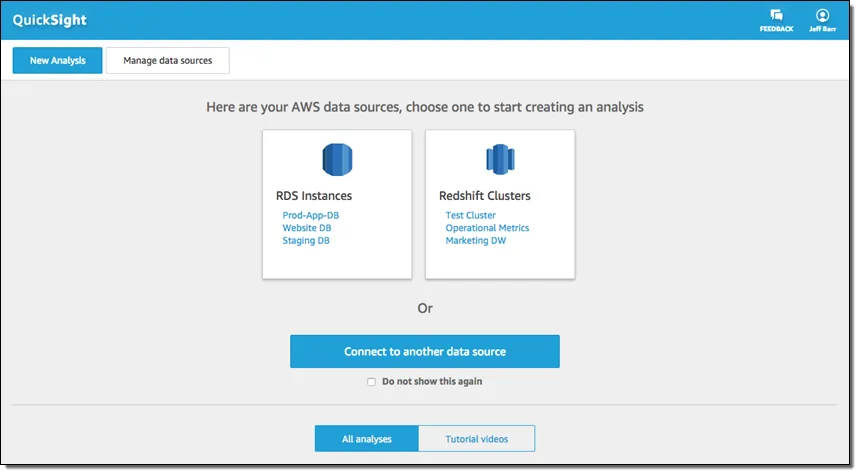Click the RDS Instances database icon
860x475 pixels.
[x=337, y=160]
